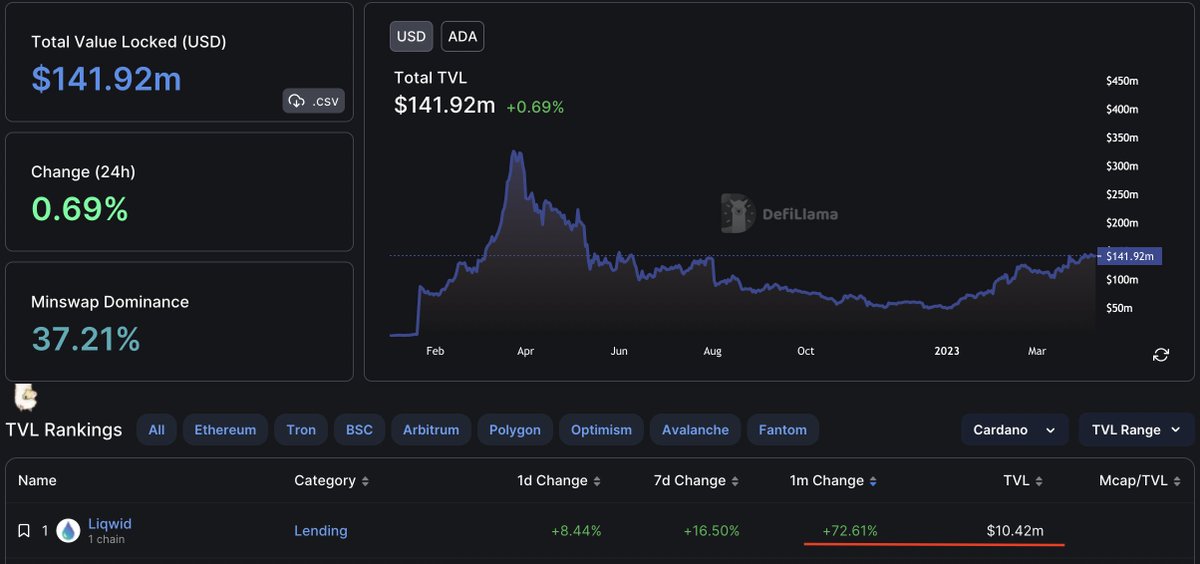Sort table by Mcap/TVL column
The height and width of the screenshot is (564, 1200).
click(x=1140, y=481)
